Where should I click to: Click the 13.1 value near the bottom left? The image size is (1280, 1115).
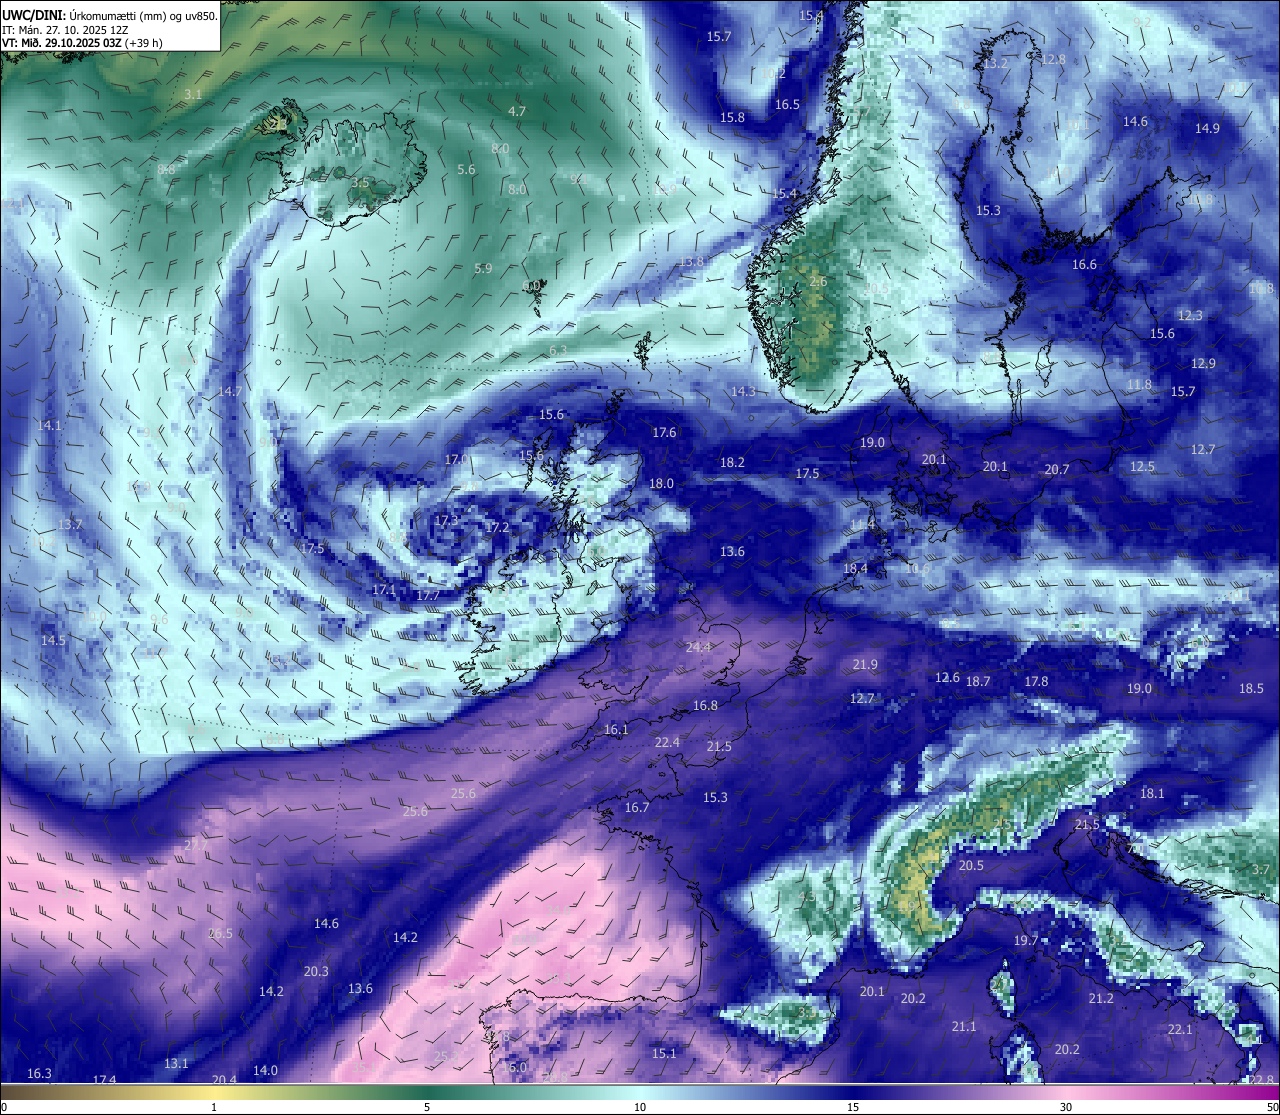(x=176, y=1063)
